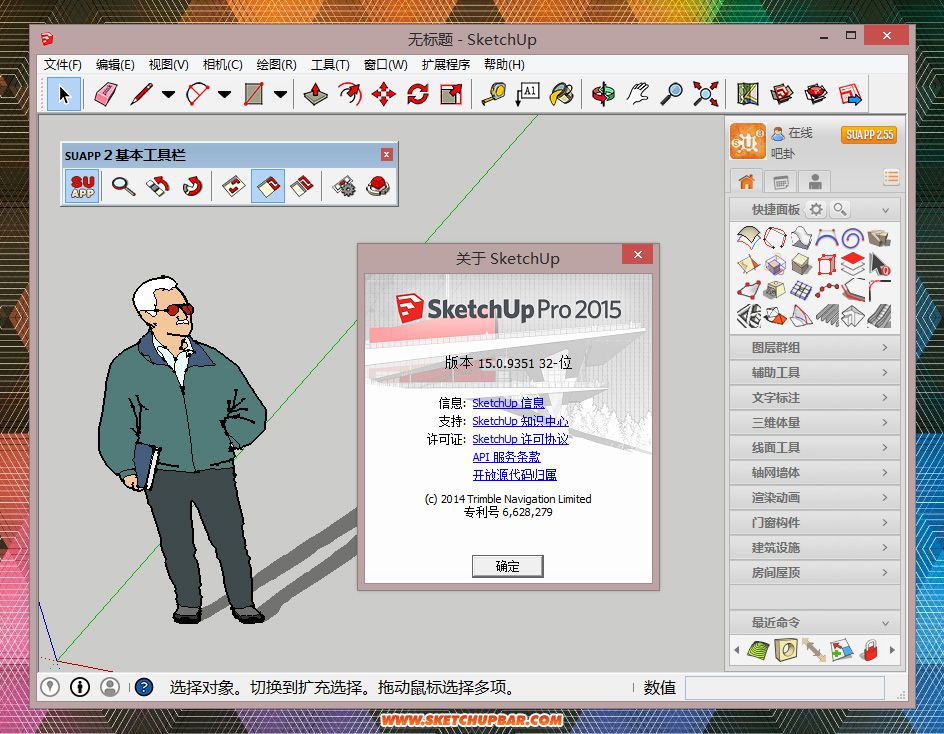
Task: Activate the Arc drawing tool
Action: (197, 94)
